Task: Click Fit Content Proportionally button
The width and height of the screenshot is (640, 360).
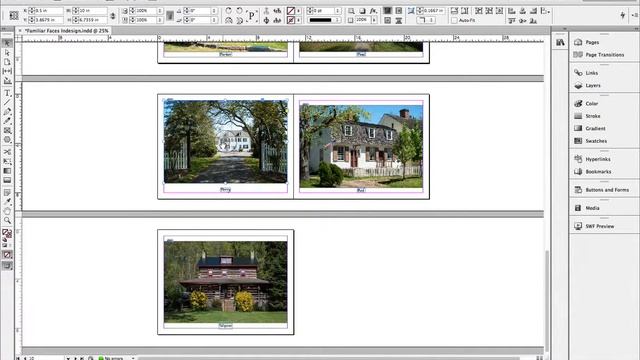Action: pos(464,11)
